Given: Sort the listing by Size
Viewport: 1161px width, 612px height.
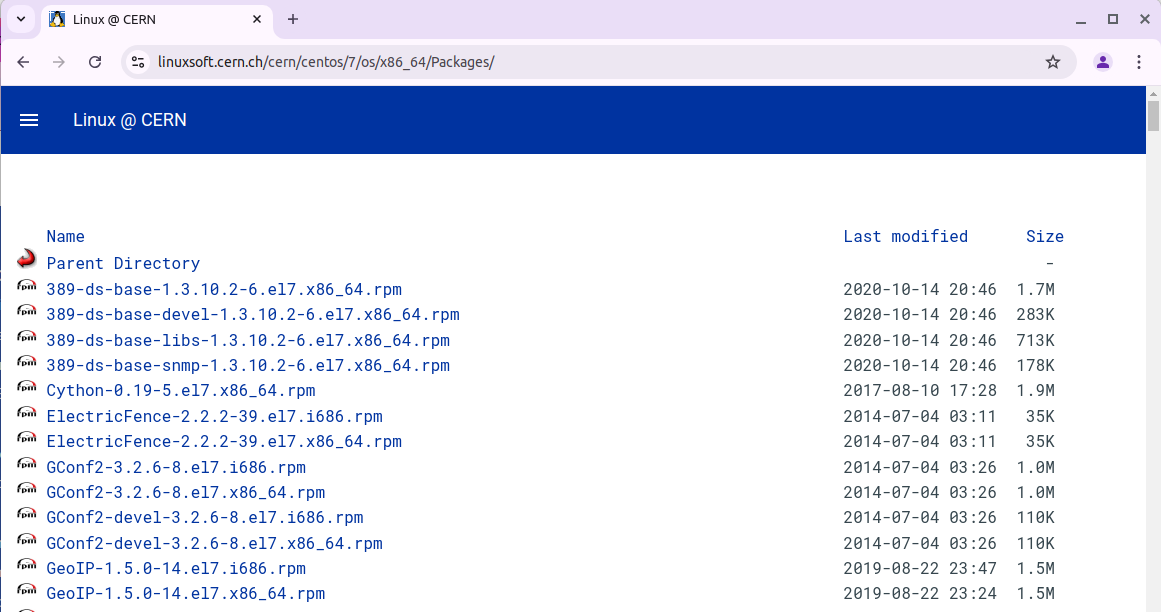Looking at the screenshot, I should point(1045,236).
